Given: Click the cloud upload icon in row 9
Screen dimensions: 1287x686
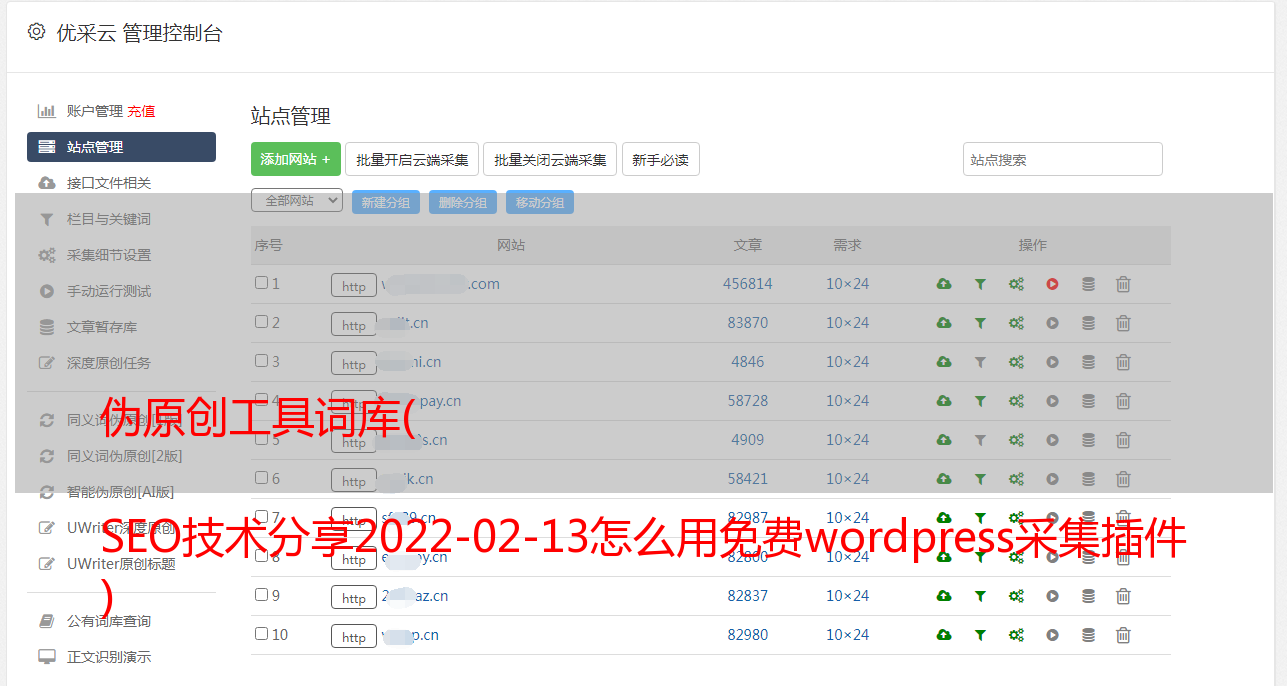Looking at the screenshot, I should tap(944, 596).
